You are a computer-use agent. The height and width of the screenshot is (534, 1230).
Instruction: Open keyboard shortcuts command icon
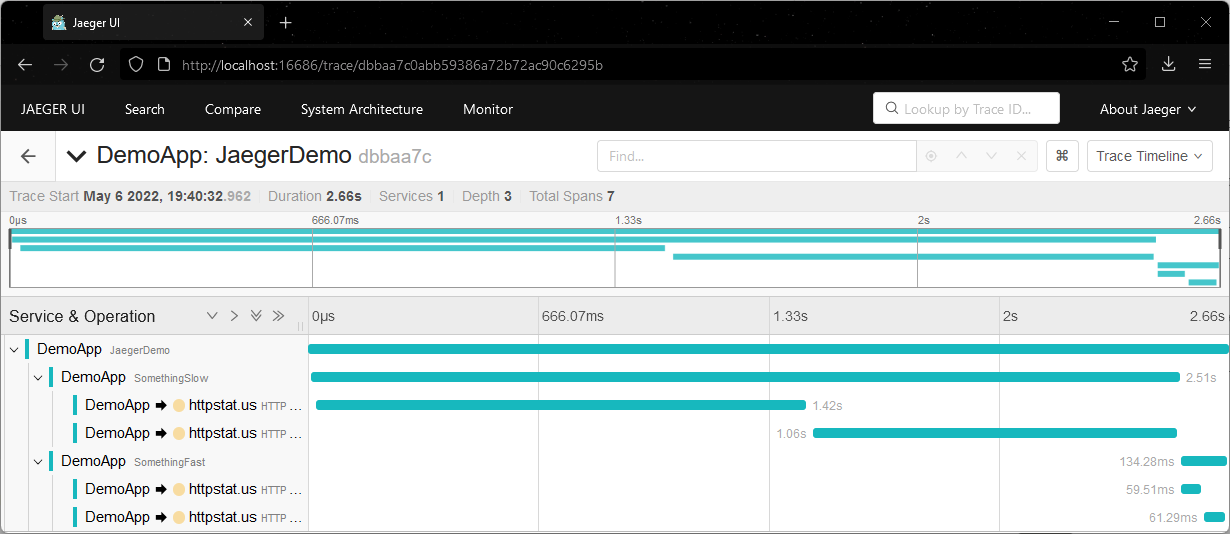[1062, 156]
